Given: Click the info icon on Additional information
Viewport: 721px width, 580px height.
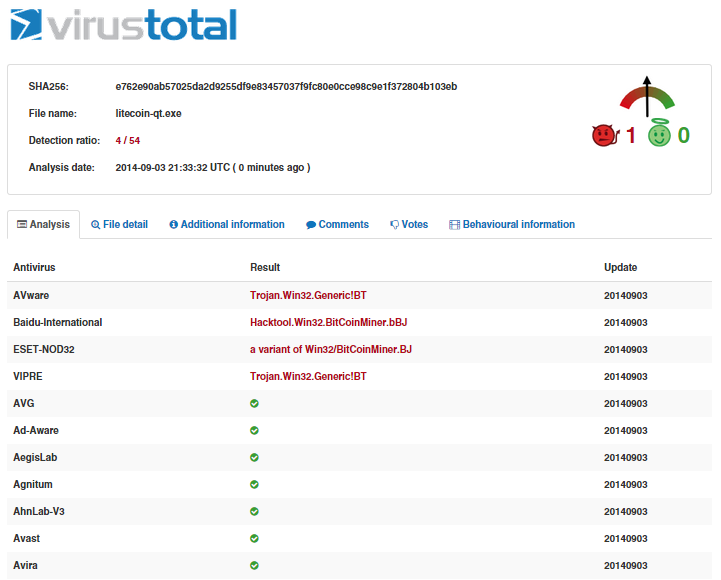Looking at the screenshot, I should pyautogui.click(x=173, y=224).
